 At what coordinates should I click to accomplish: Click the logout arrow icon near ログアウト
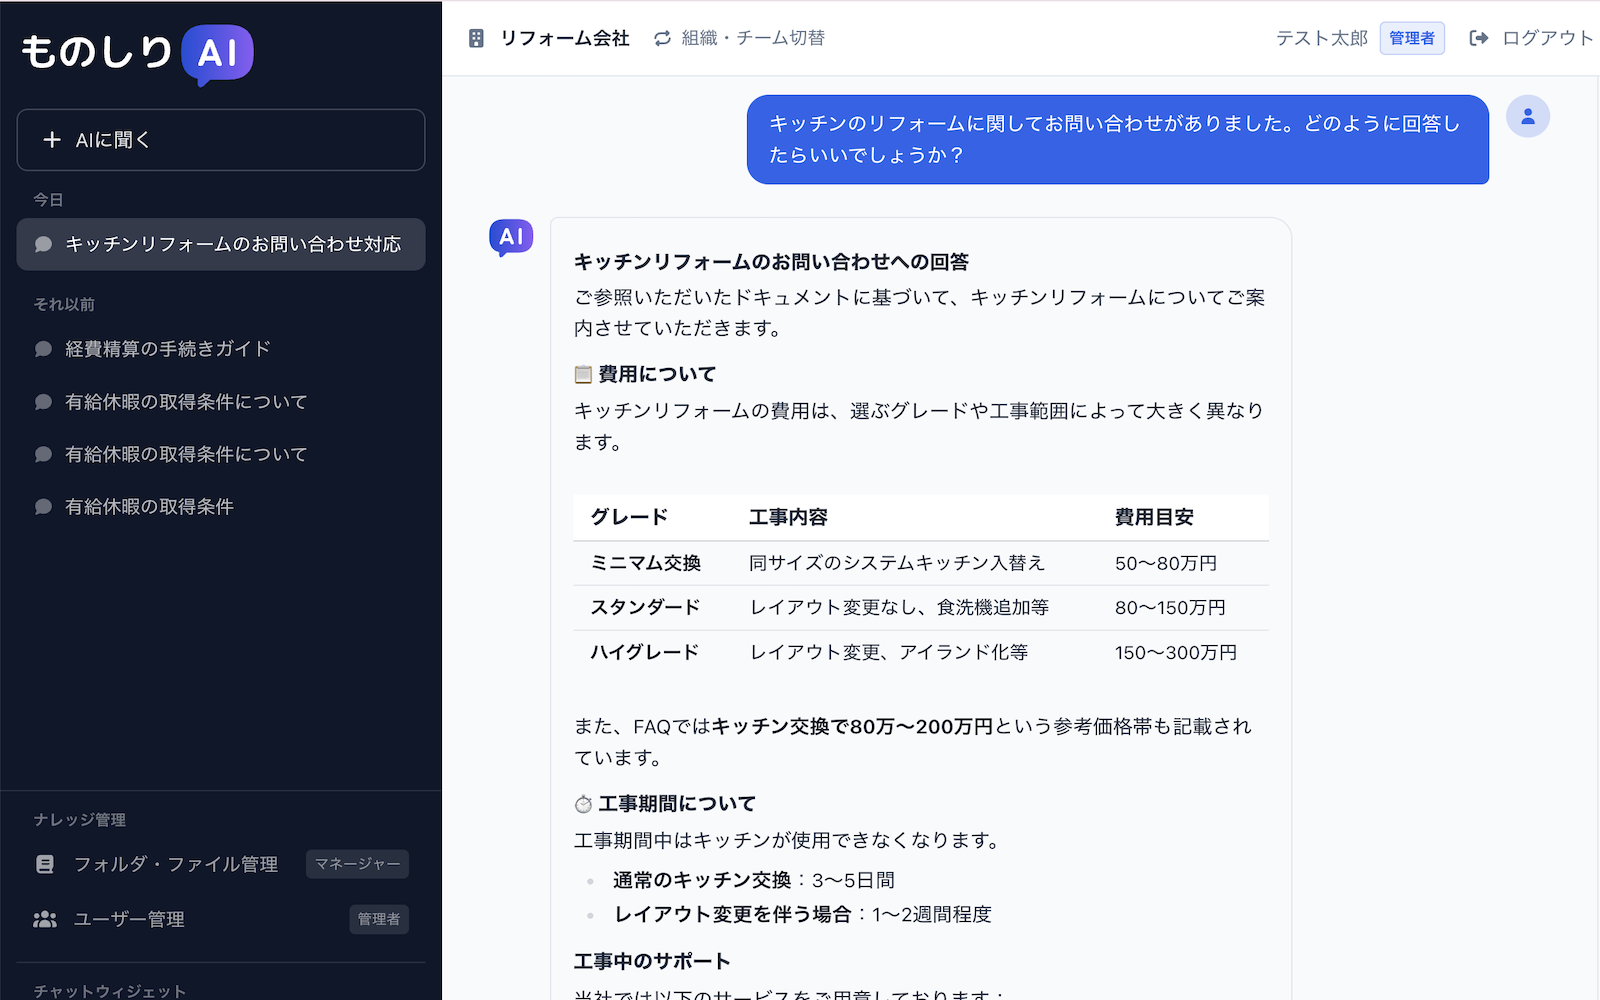click(x=1478, y=37)
